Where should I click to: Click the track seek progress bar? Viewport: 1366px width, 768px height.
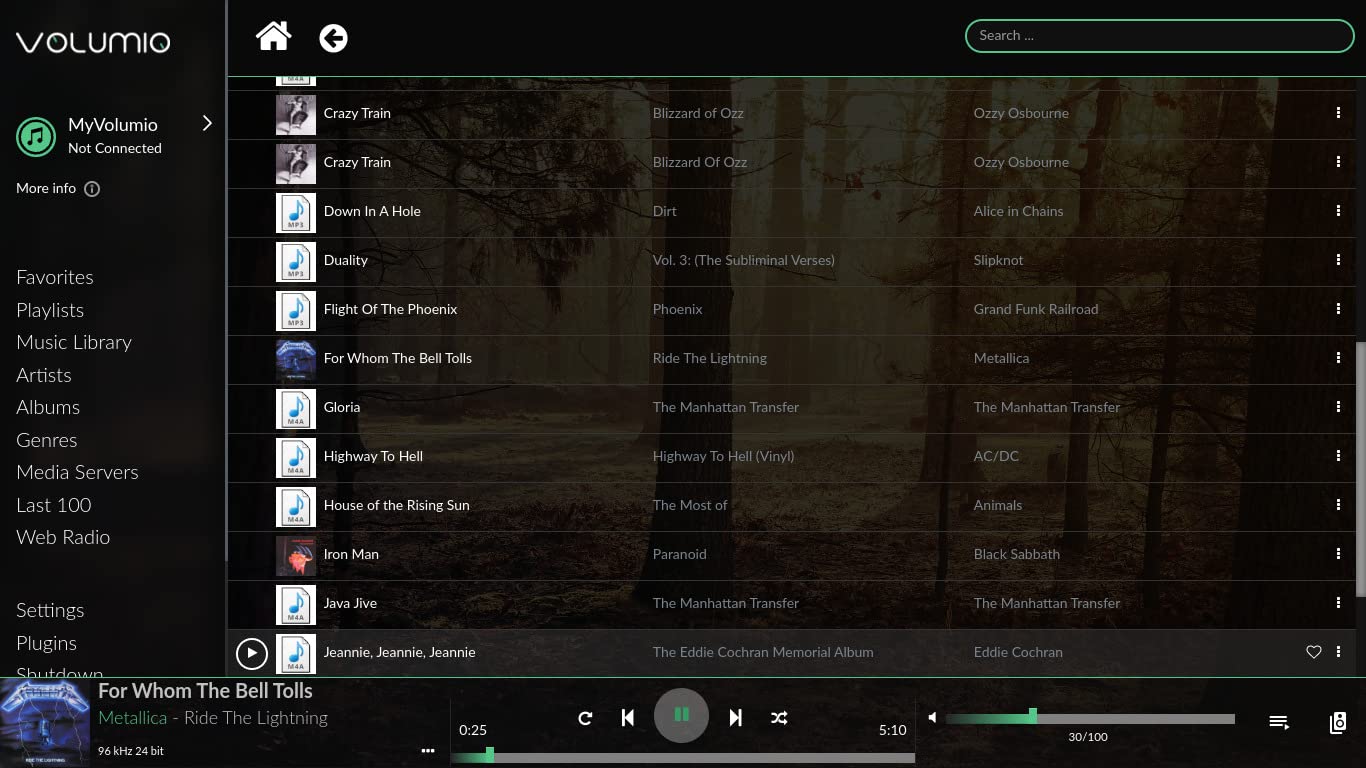[683, 758]
